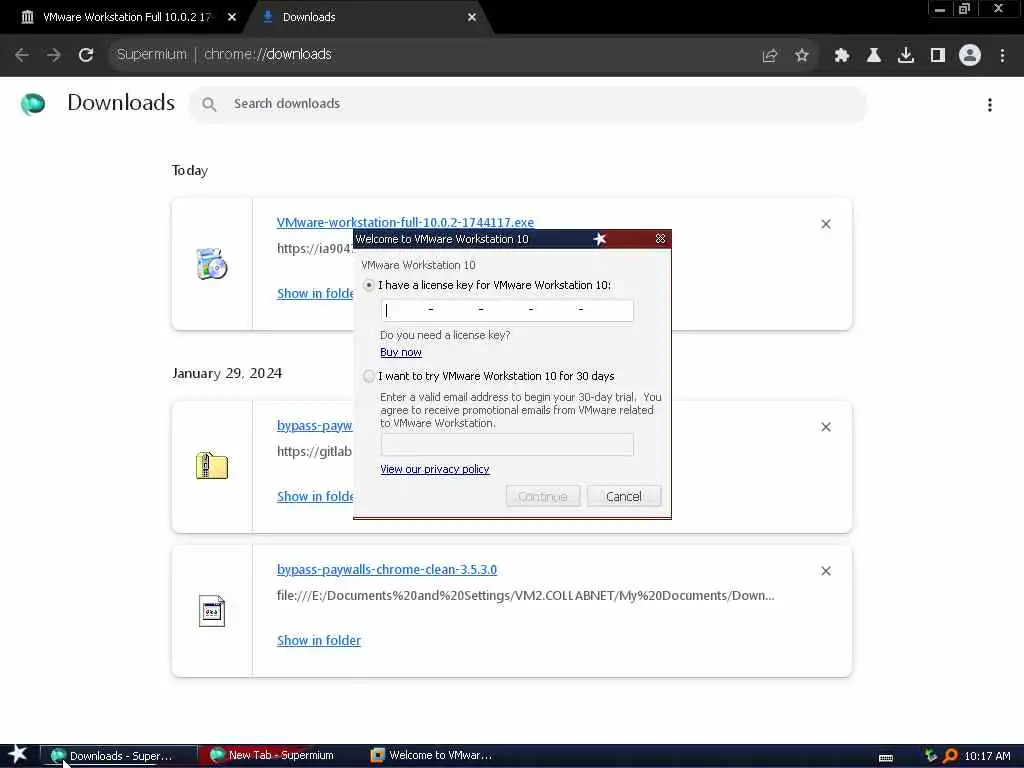Show VMware-workstation exe in folder
1024x768 pixels.
pos(315,293)
